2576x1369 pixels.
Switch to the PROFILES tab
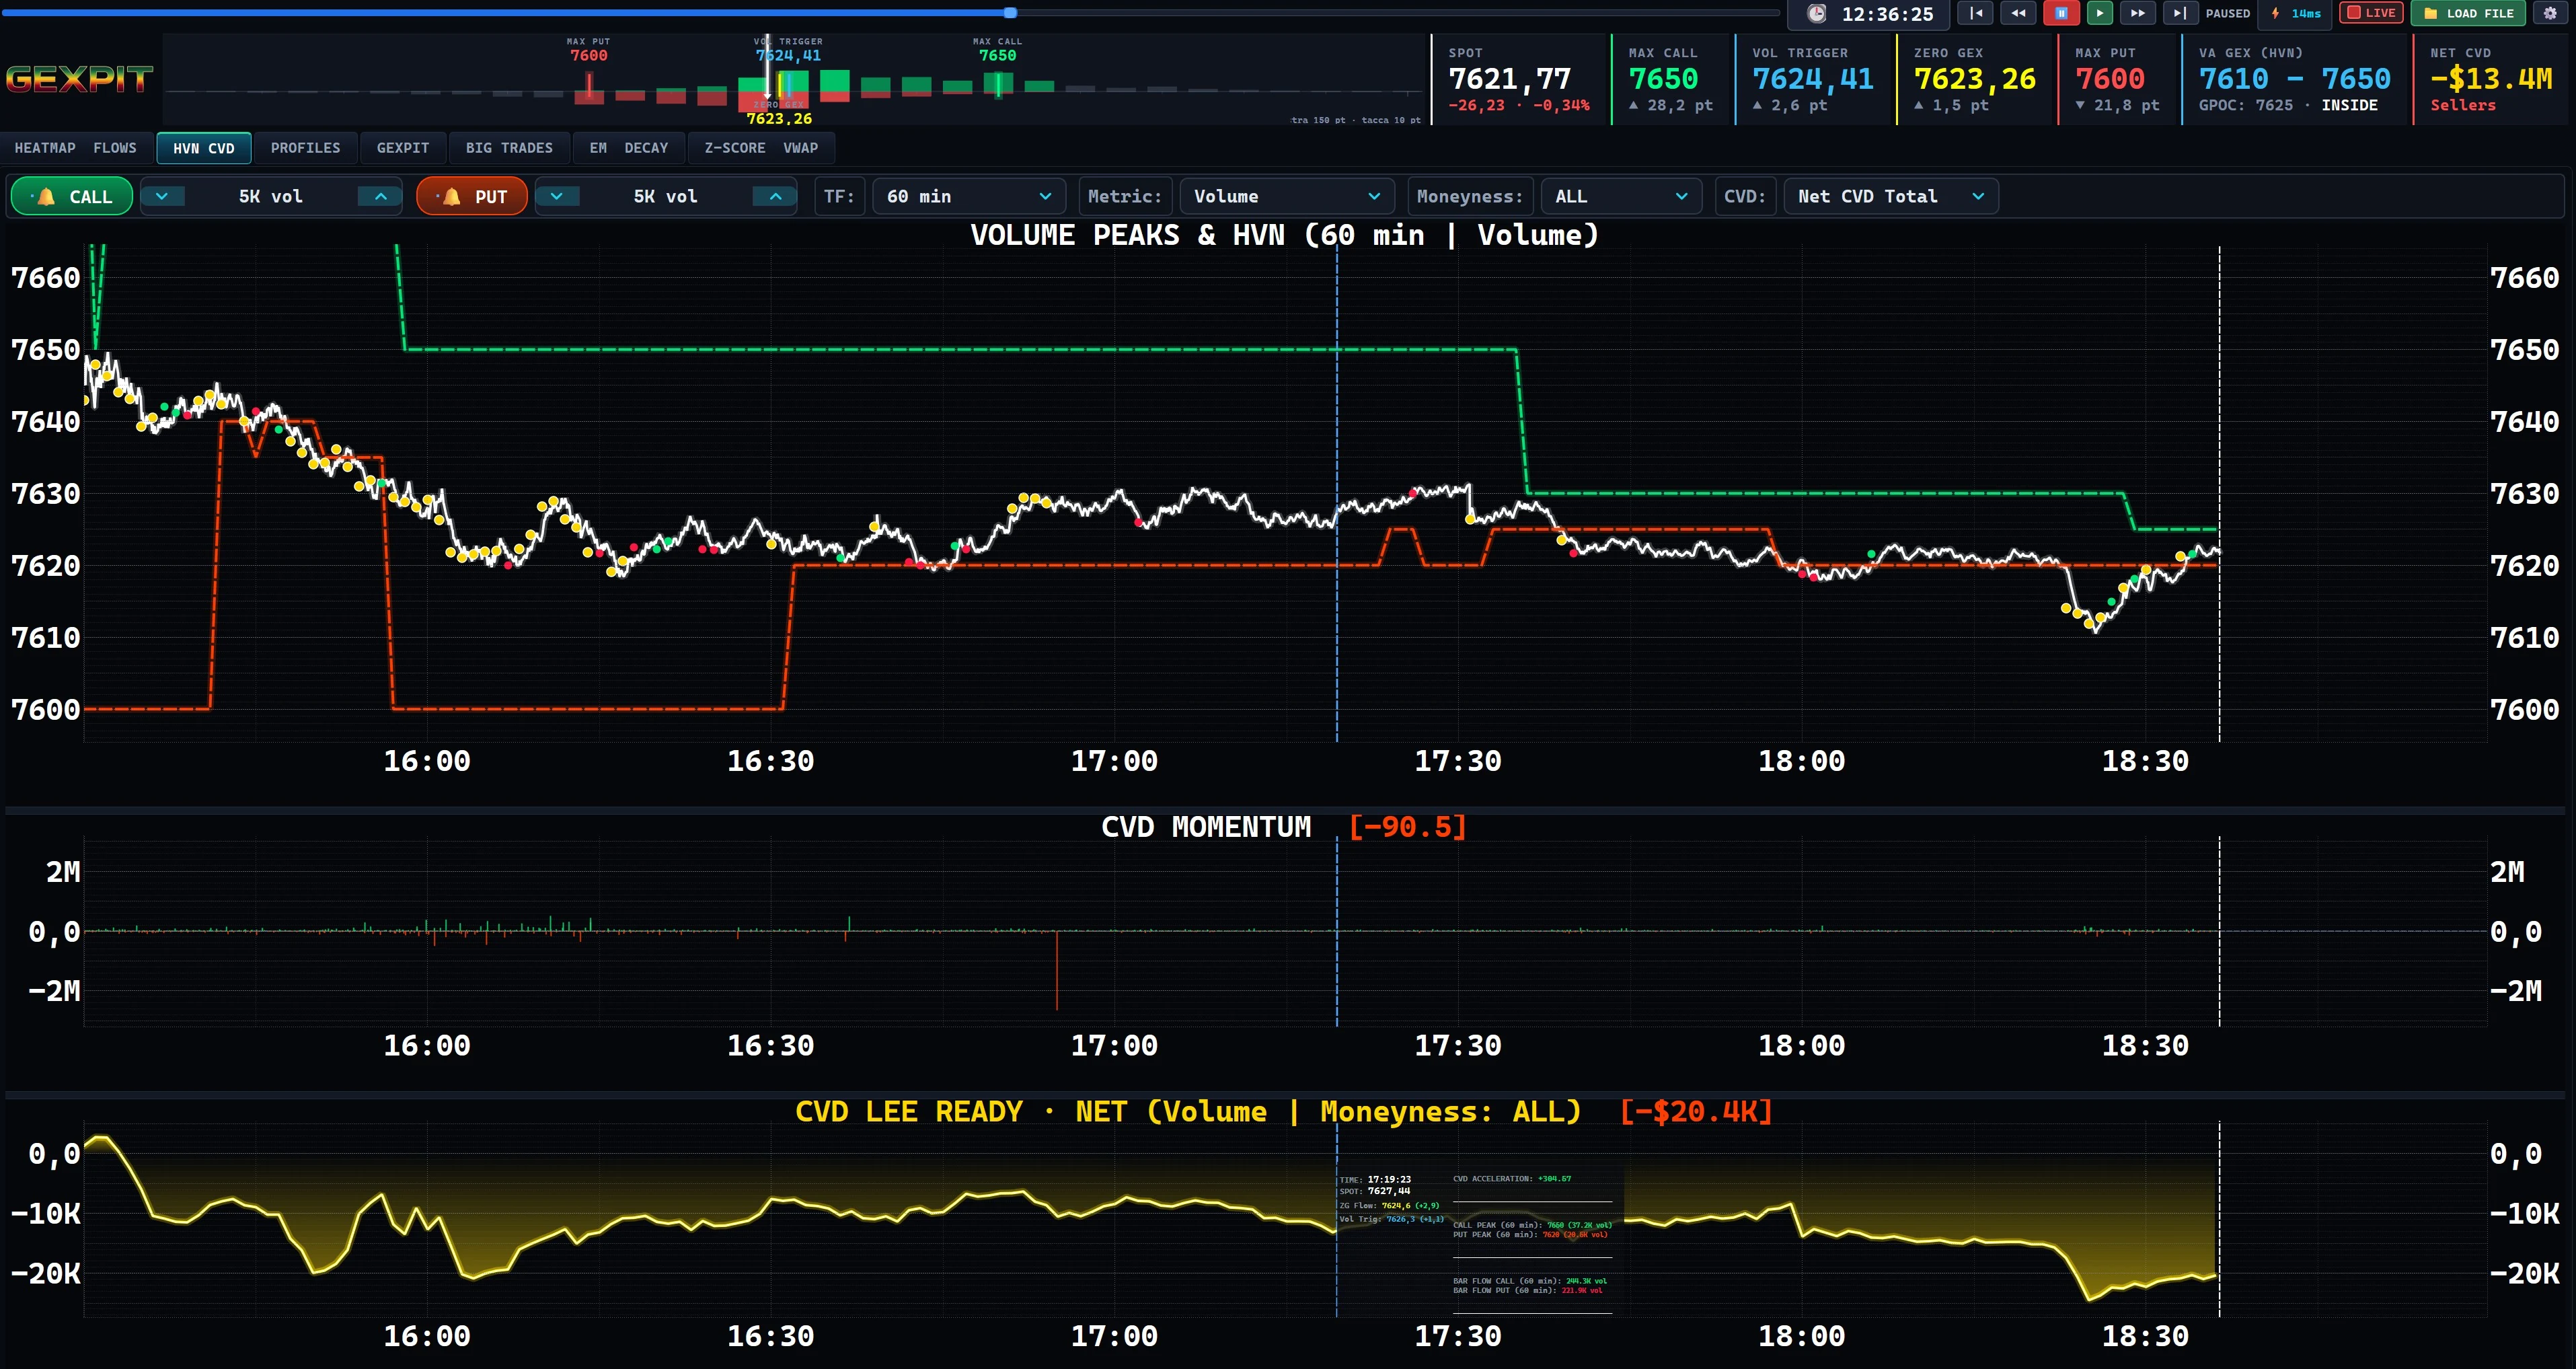click(x=305, y=148)
